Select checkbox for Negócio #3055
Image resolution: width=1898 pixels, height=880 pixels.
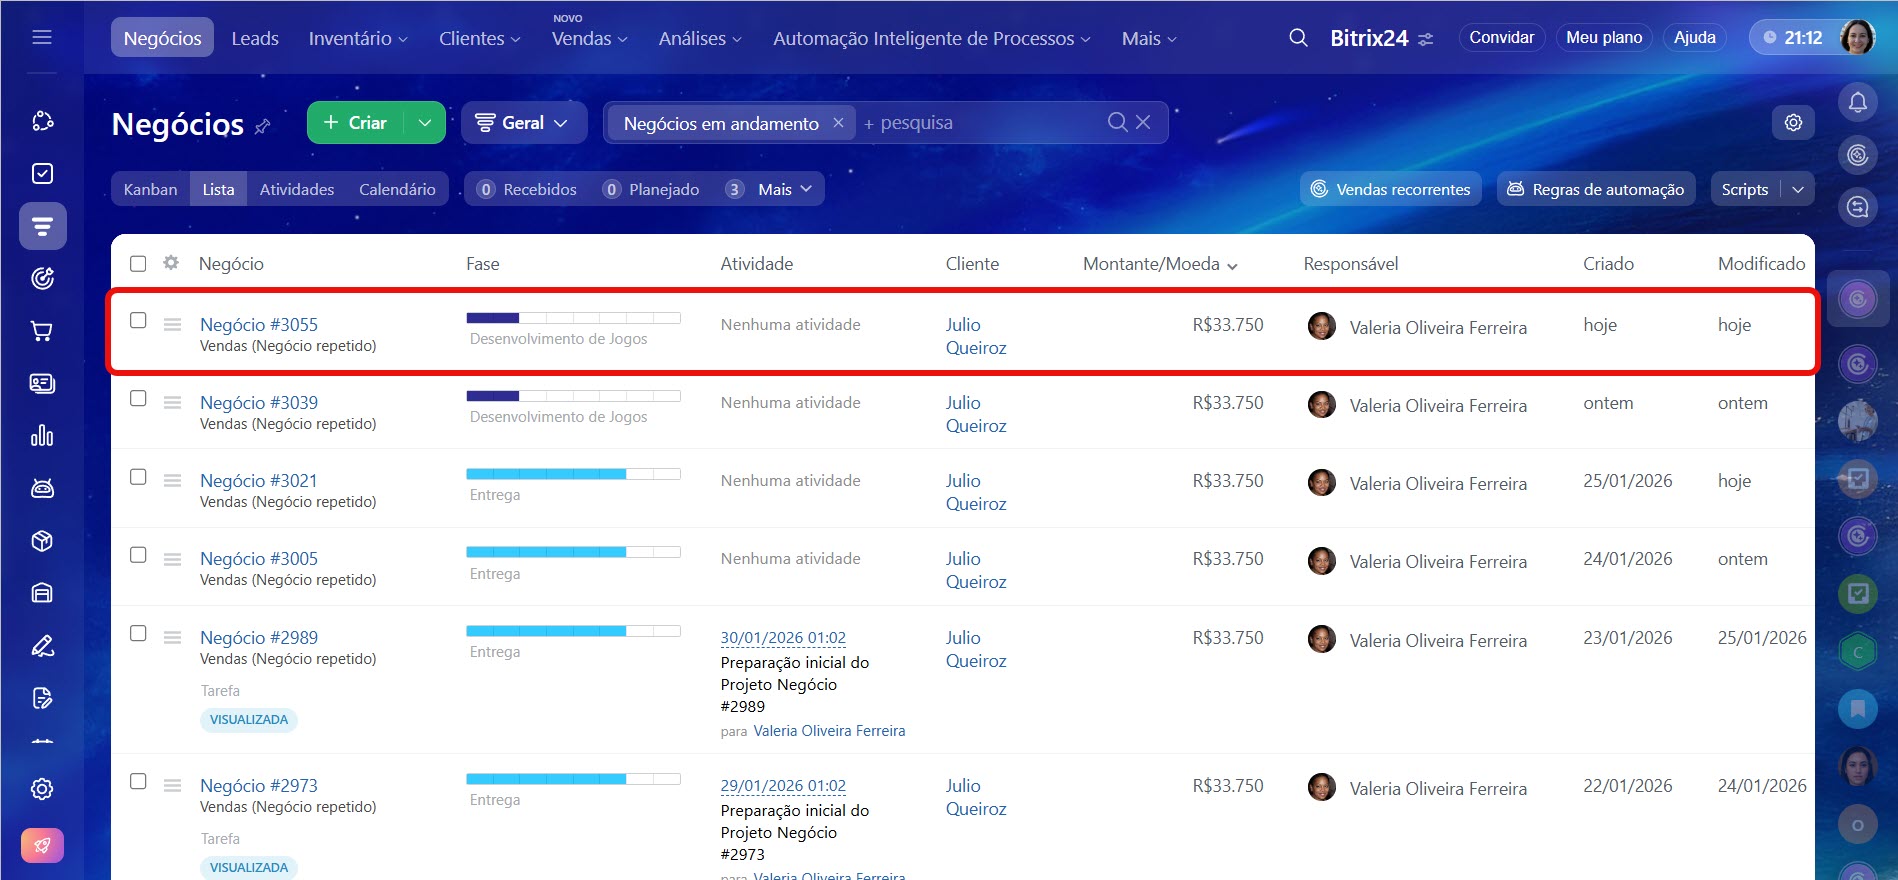coord(138,321)
